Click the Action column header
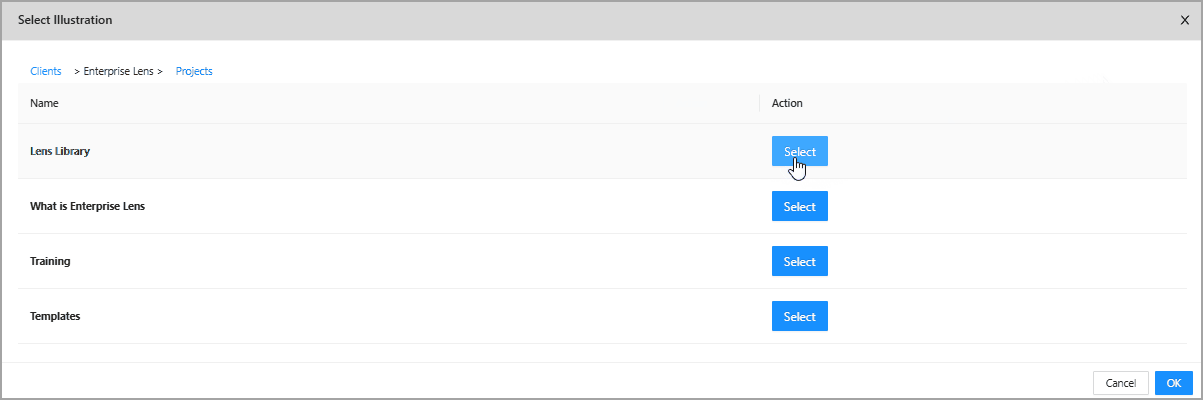 pos(787,103)
